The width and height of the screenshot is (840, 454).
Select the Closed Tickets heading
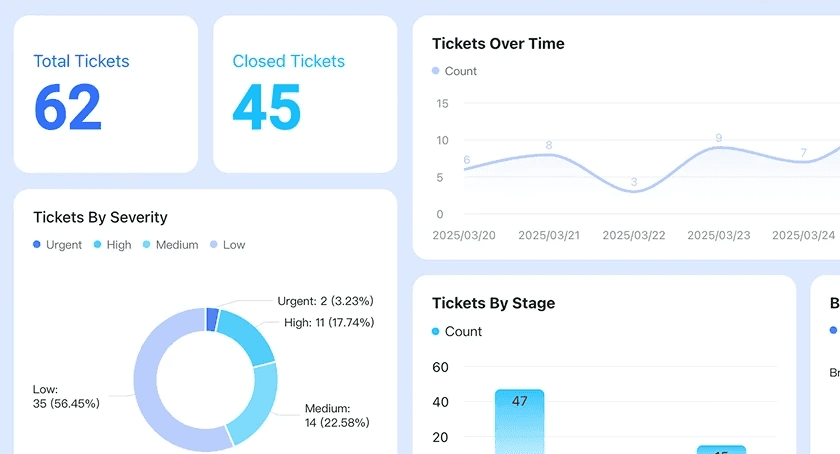click(x=289, y=61)
